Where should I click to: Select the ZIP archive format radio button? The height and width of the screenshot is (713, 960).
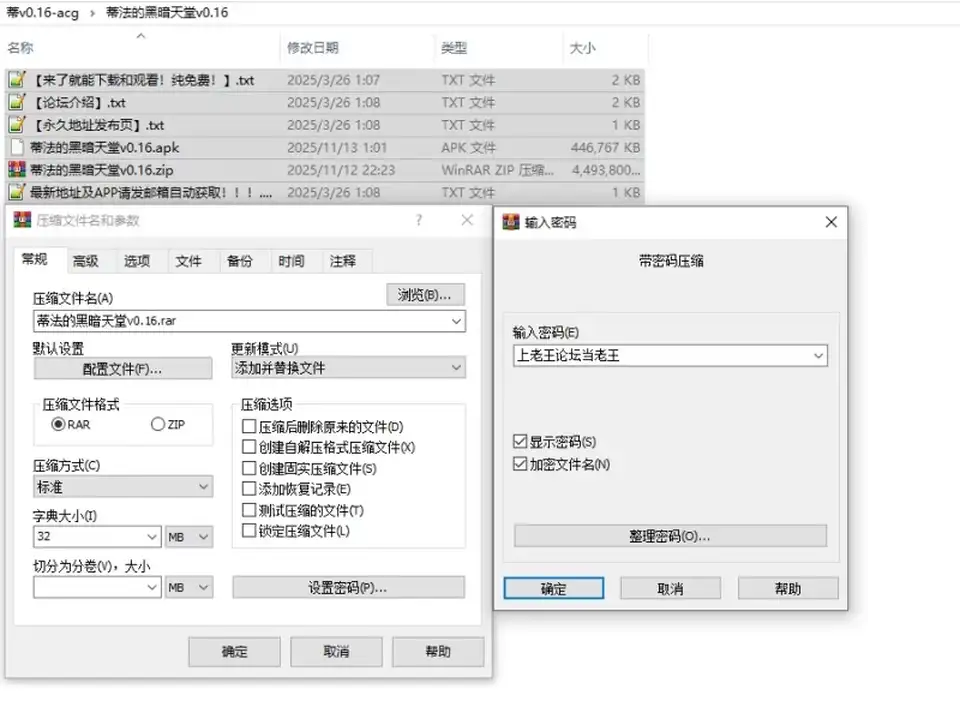pos(158,424)
